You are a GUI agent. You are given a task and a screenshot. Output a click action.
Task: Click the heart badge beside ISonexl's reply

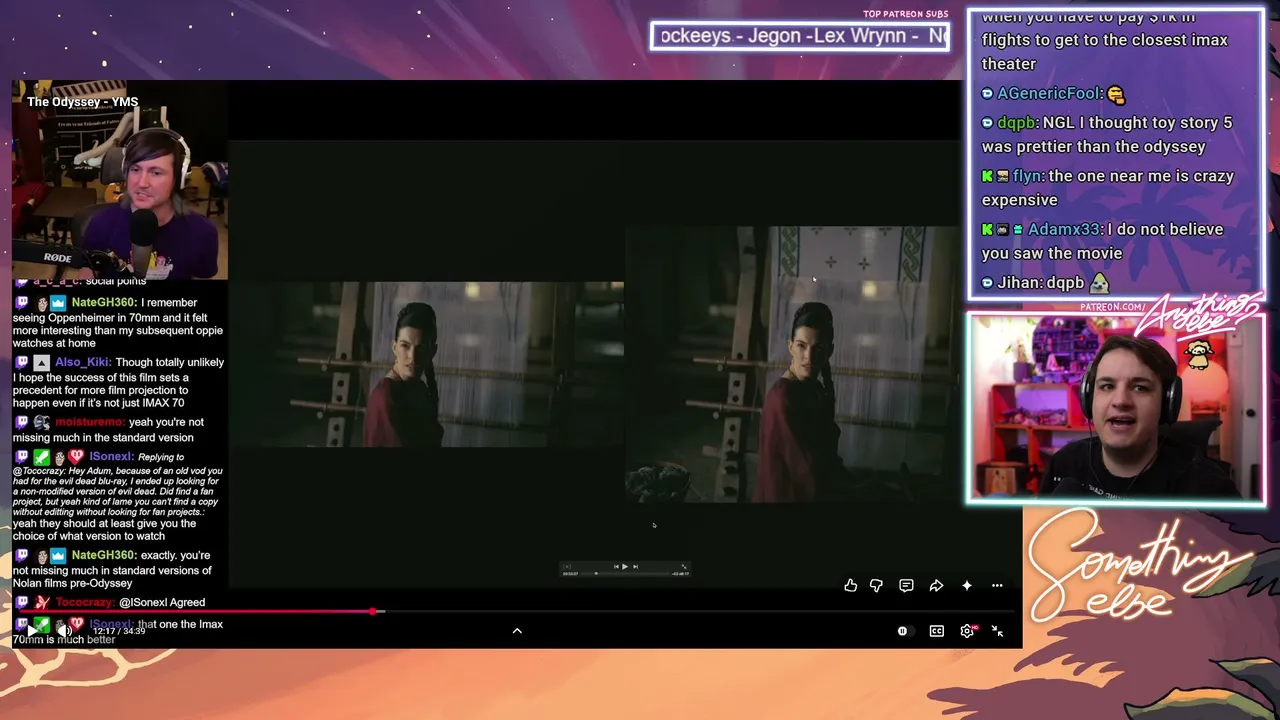[x=76, y=456]
